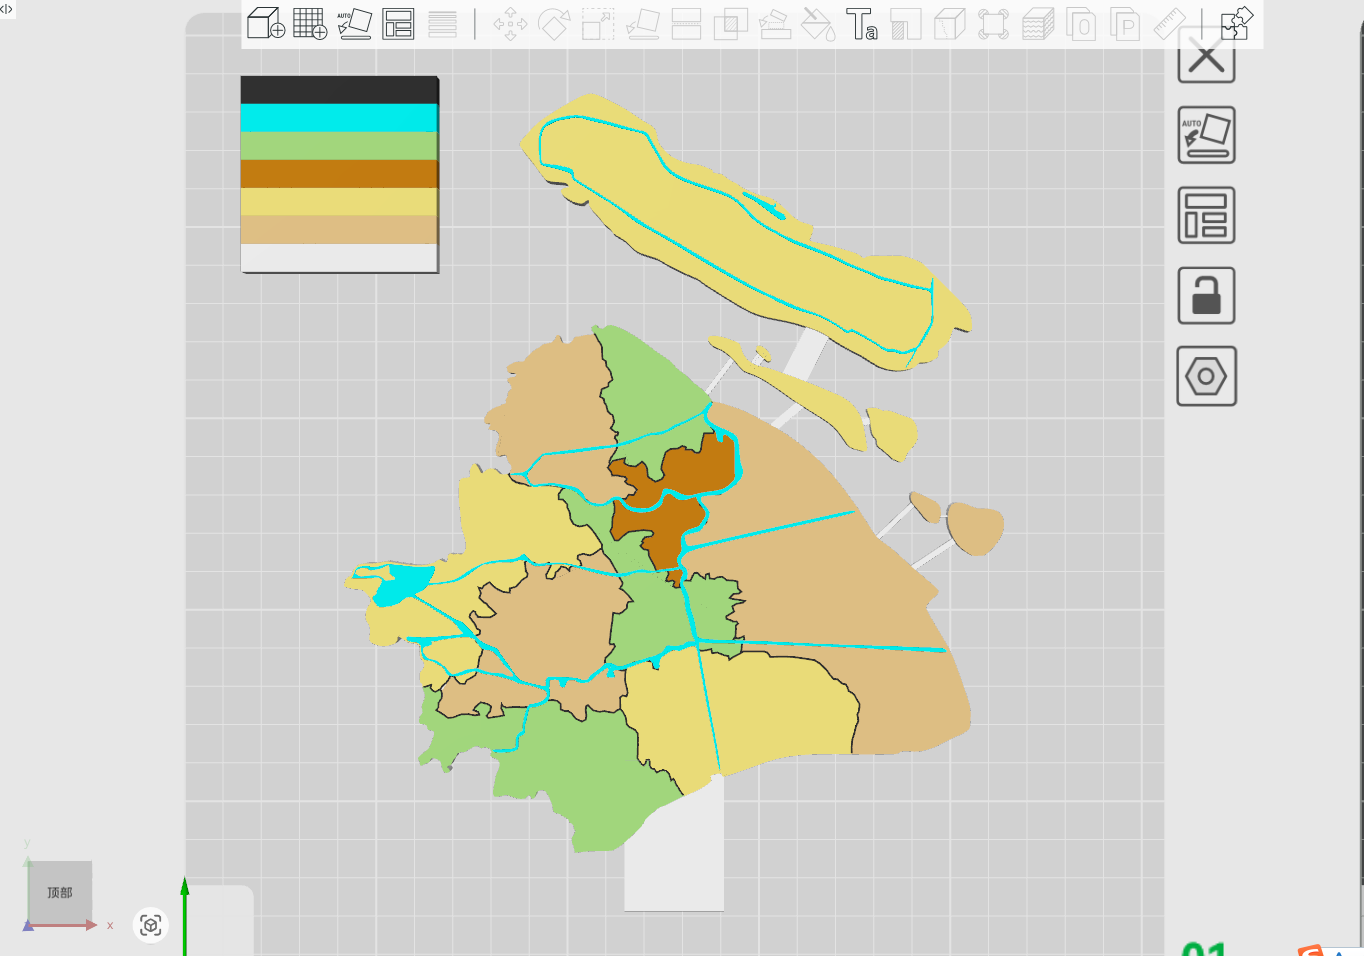
Task: Click the corner brackets bounding box icon
Action: click(993, 24)
